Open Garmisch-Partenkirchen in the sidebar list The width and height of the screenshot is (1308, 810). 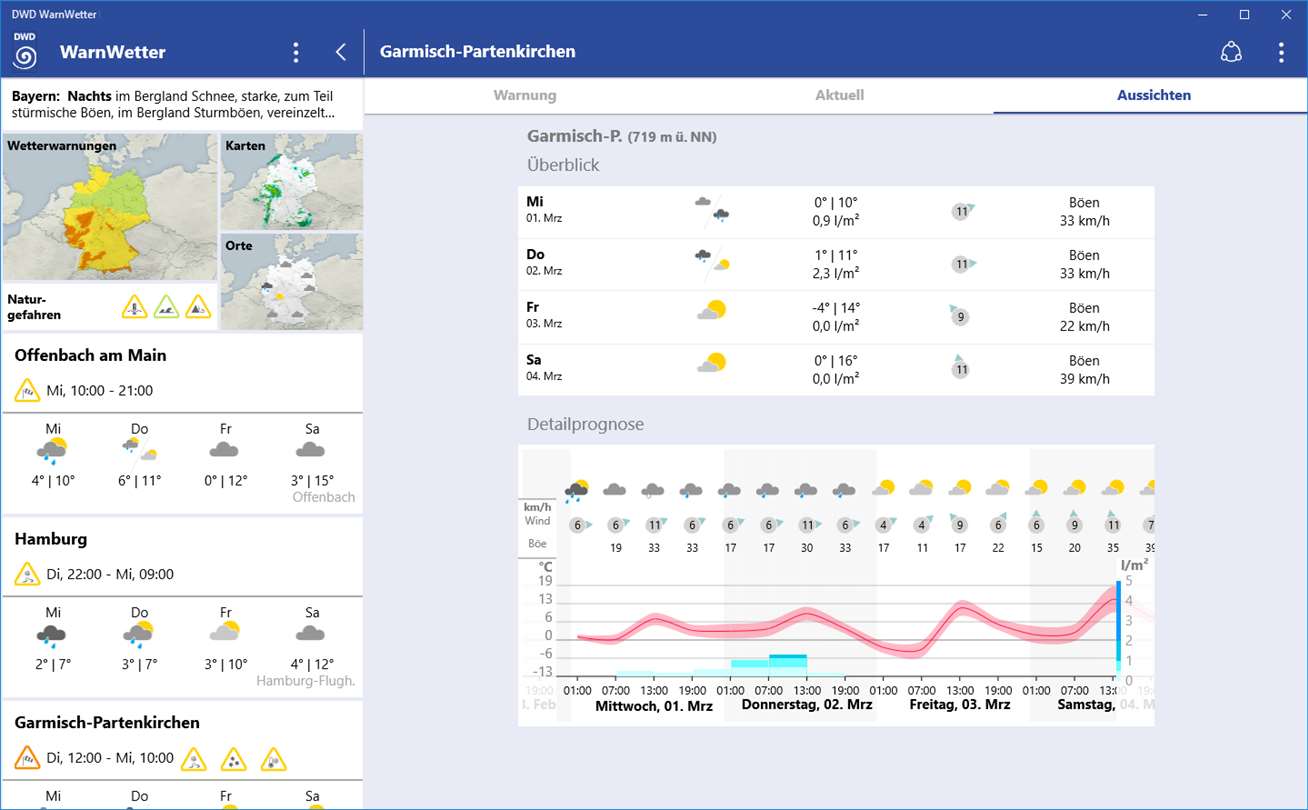107,723
